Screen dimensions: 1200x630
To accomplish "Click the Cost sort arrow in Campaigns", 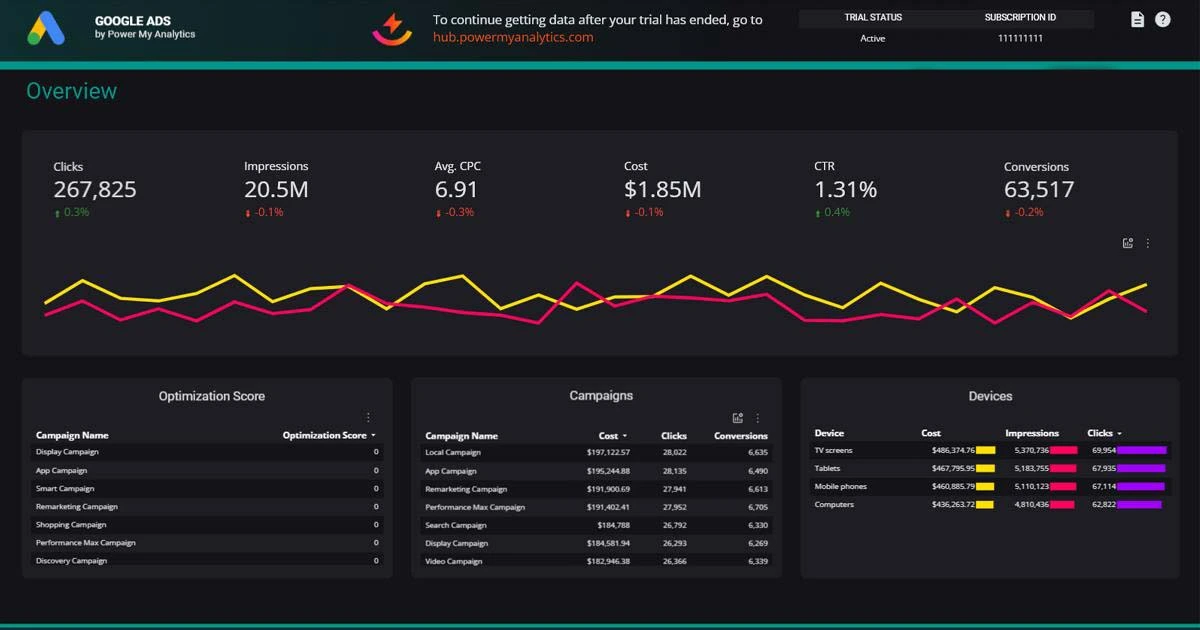I will click(625, 436).
